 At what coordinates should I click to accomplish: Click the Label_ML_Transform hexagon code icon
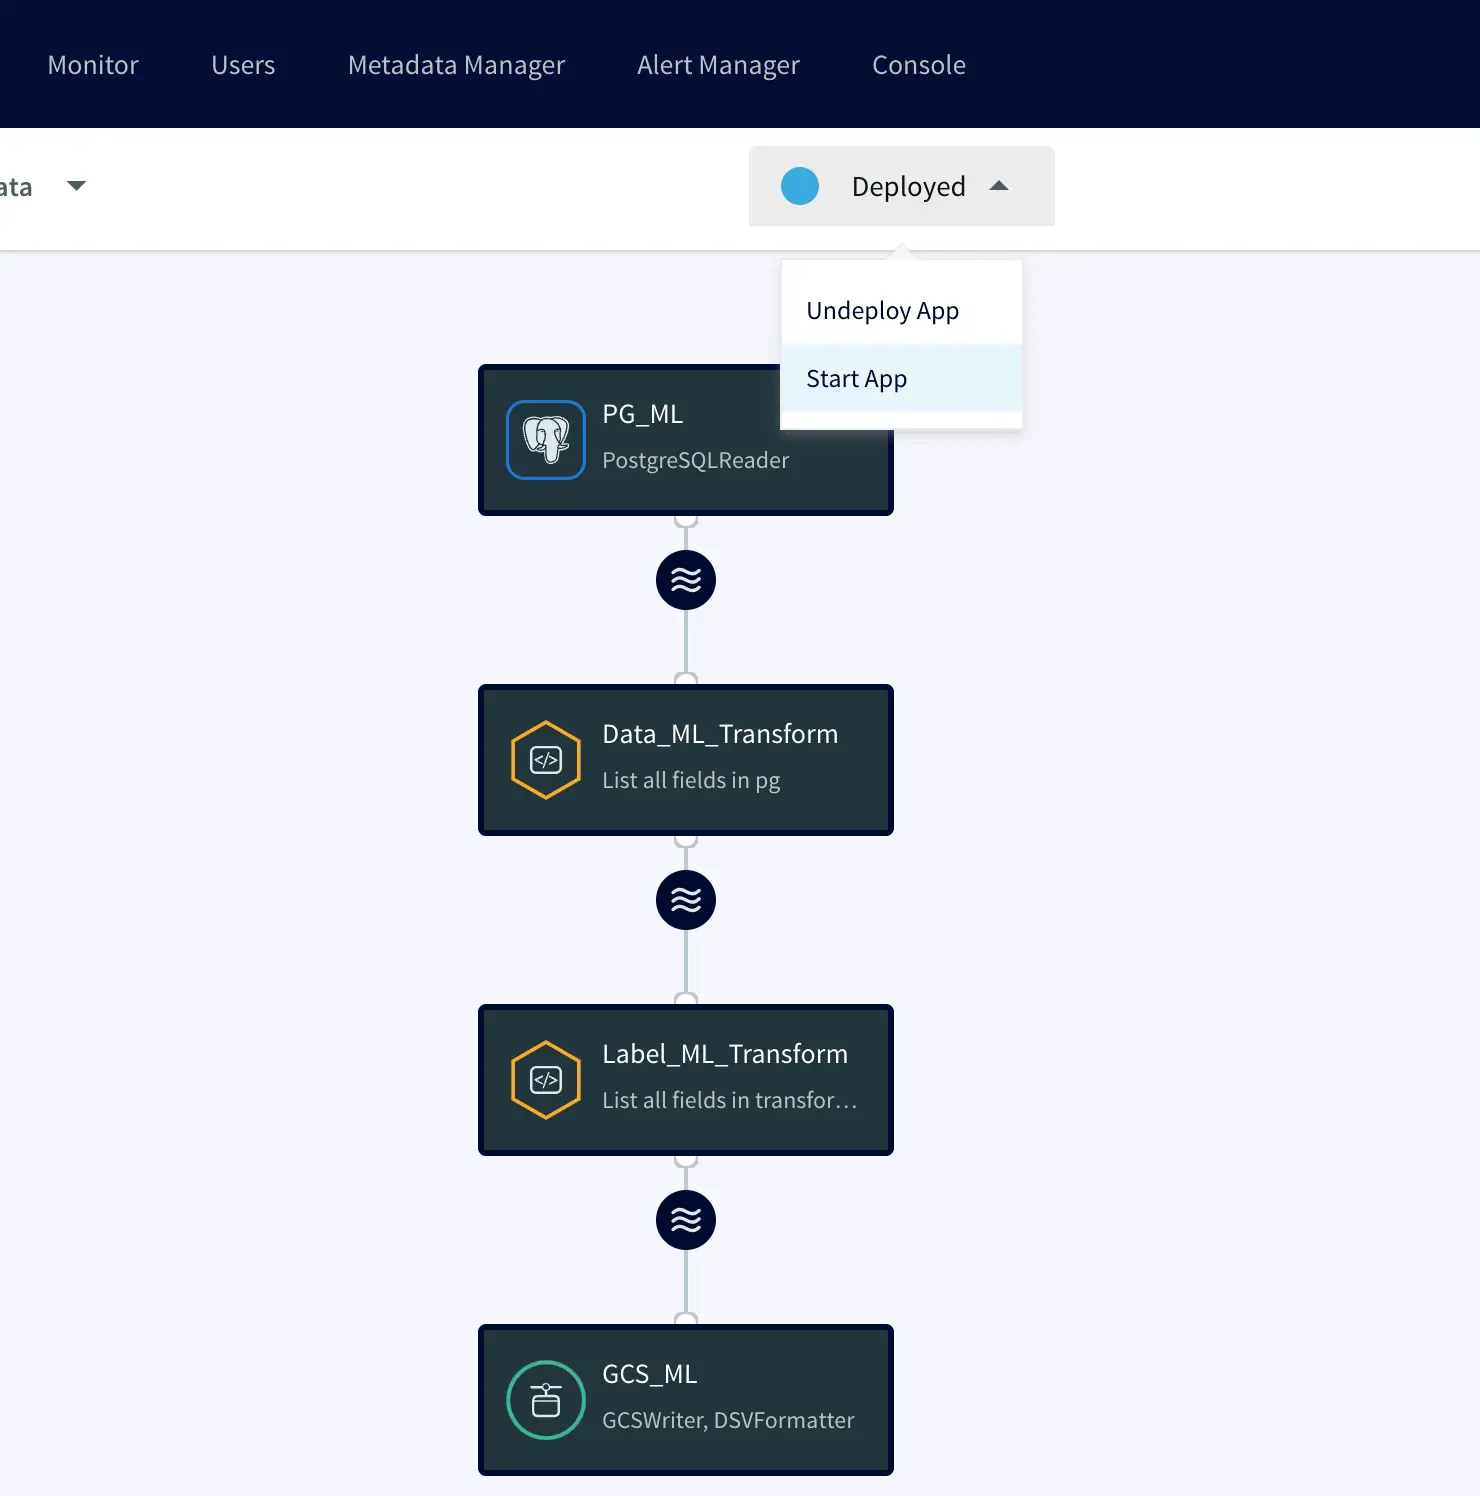[x=546, y=1080]
